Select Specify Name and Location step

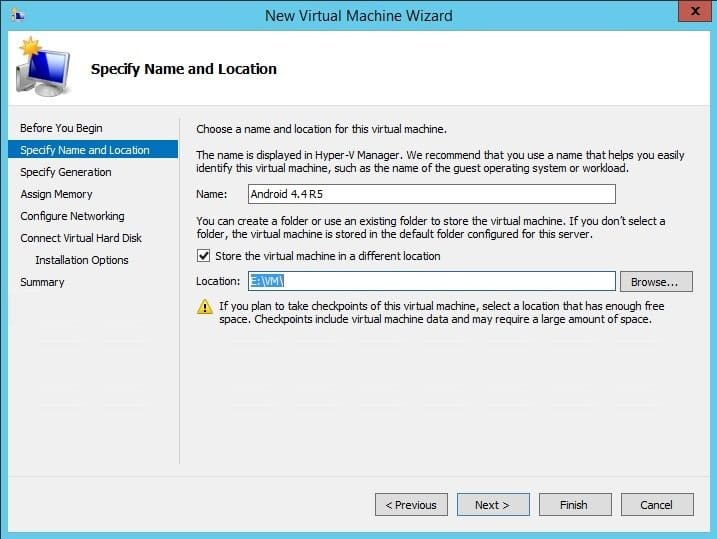[x=93, y=149]
